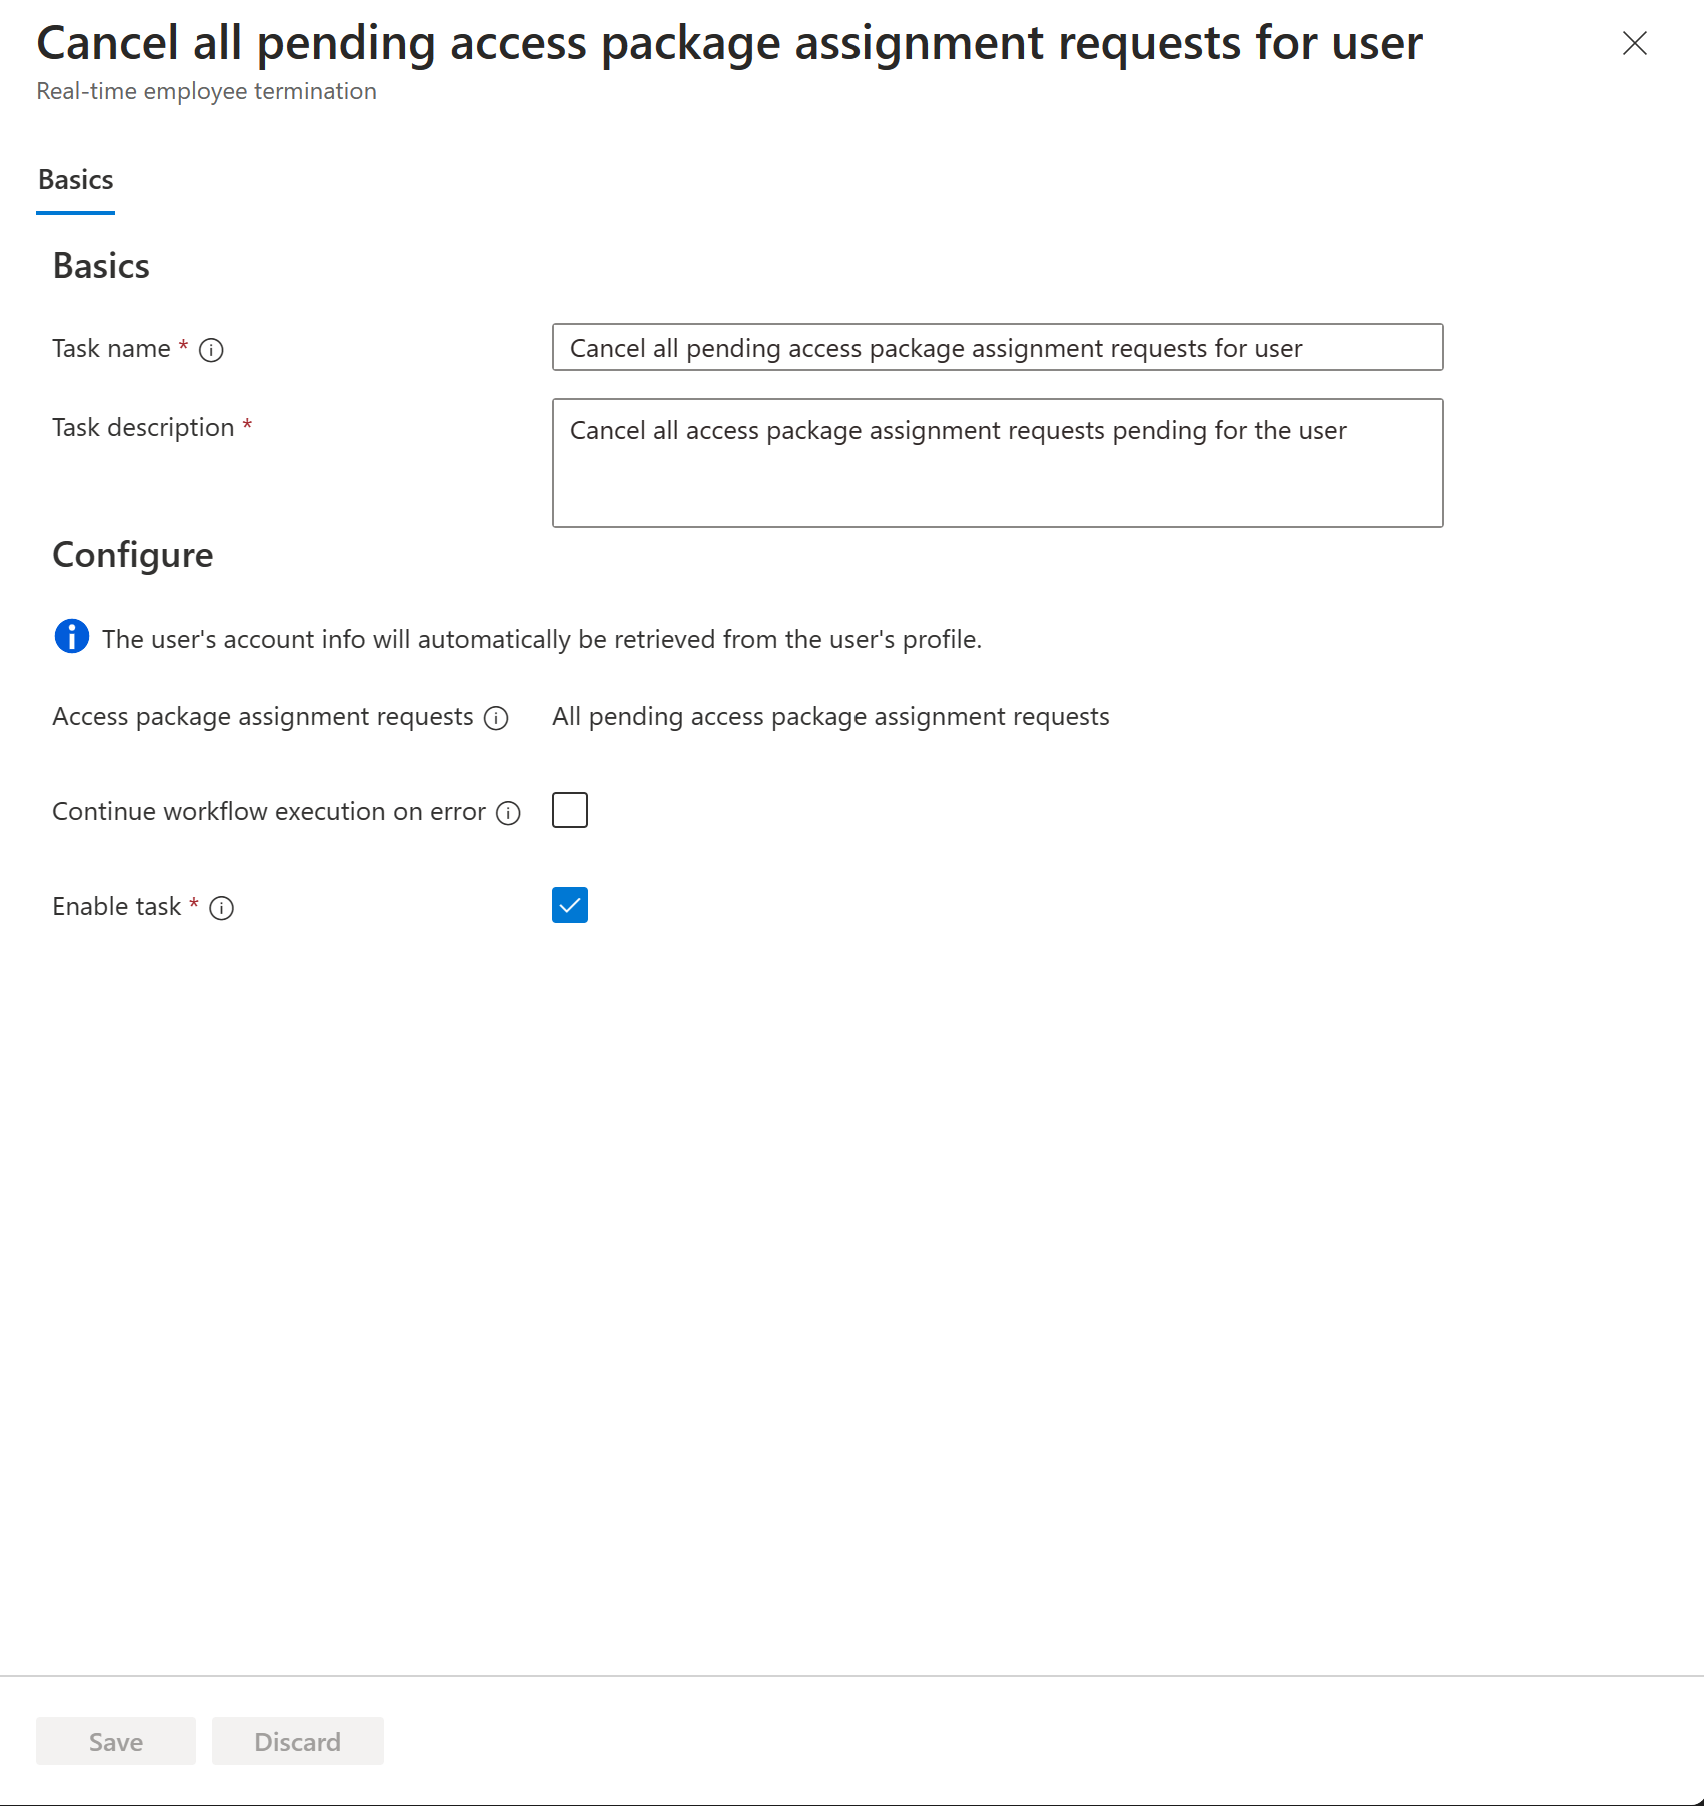This screenshot has width=1704, height=1806.
Task: Uncheck the Enable task checkbox
Action: [x=570, y=905]
